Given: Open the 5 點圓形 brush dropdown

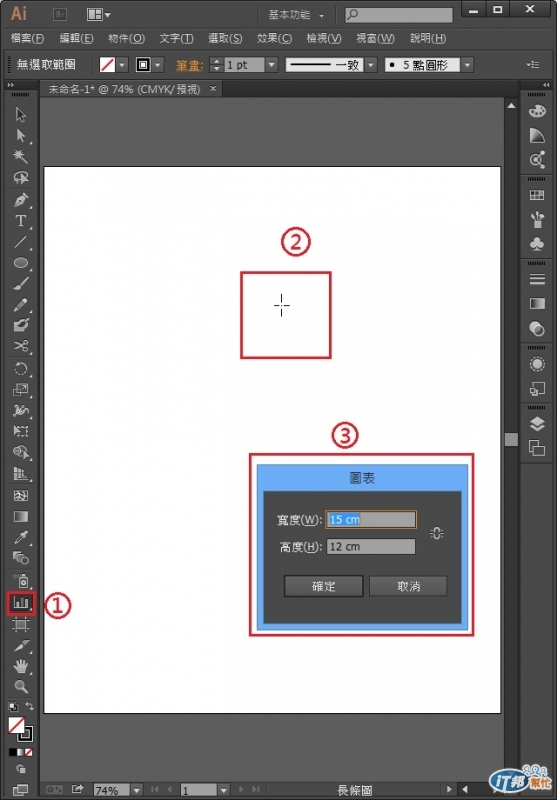Looking at the screenshot, I should pyautogui.click(x=467, y=65).
